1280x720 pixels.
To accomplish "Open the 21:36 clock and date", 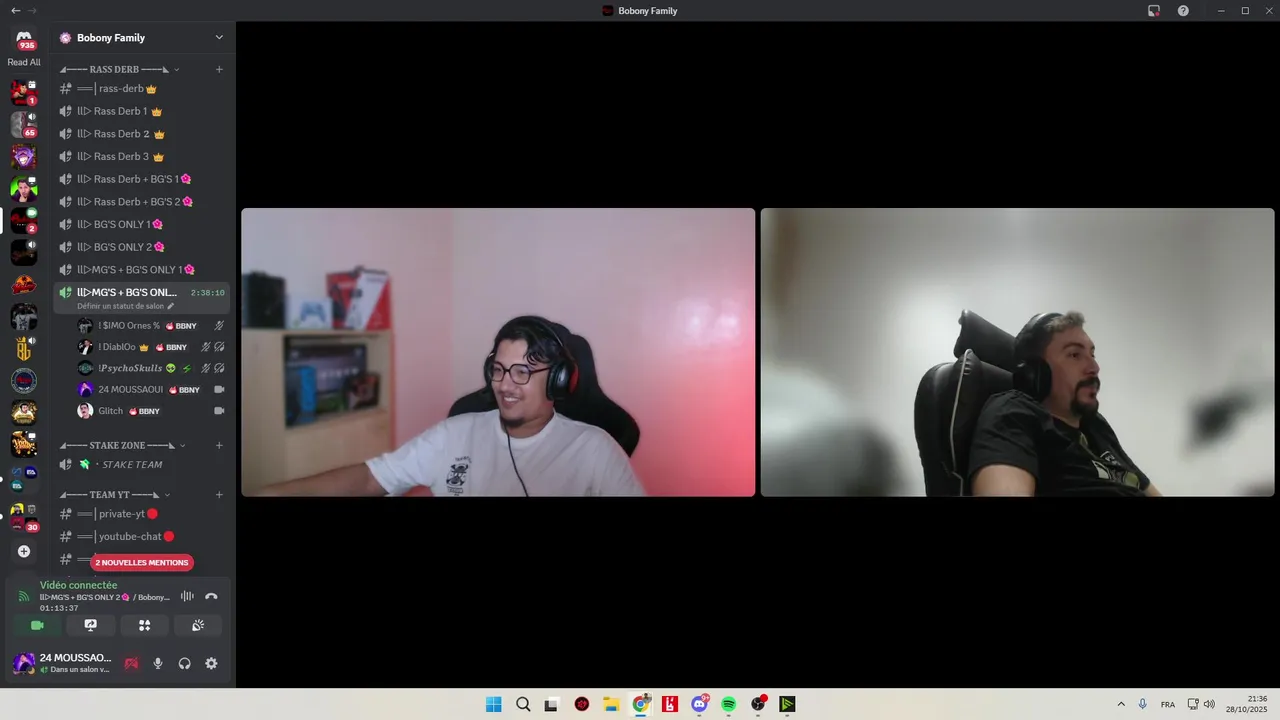I will click(1249, 704).
